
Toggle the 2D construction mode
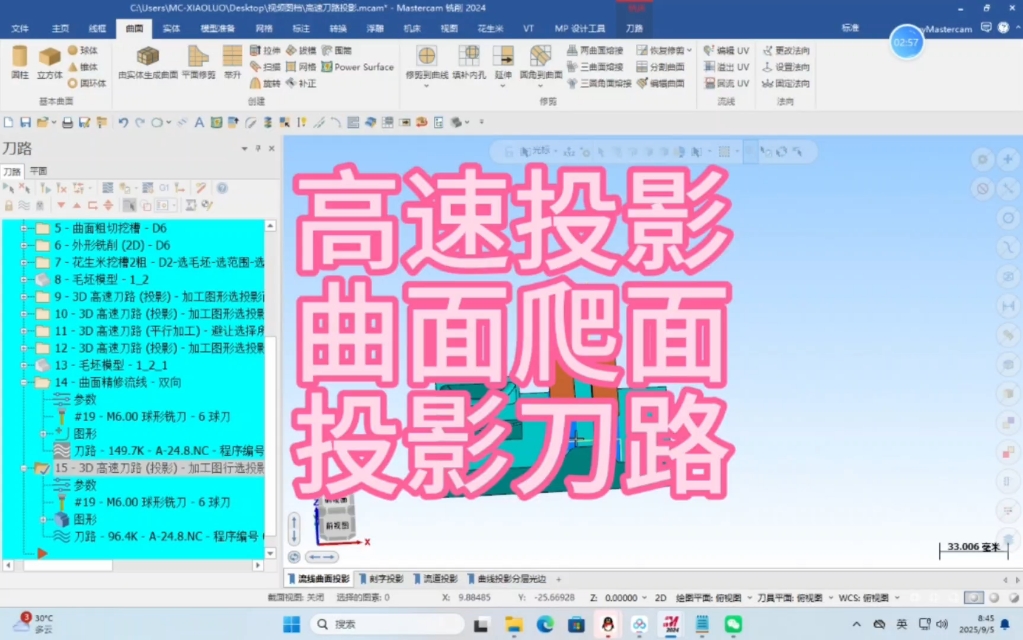click(x=660, y=598)
